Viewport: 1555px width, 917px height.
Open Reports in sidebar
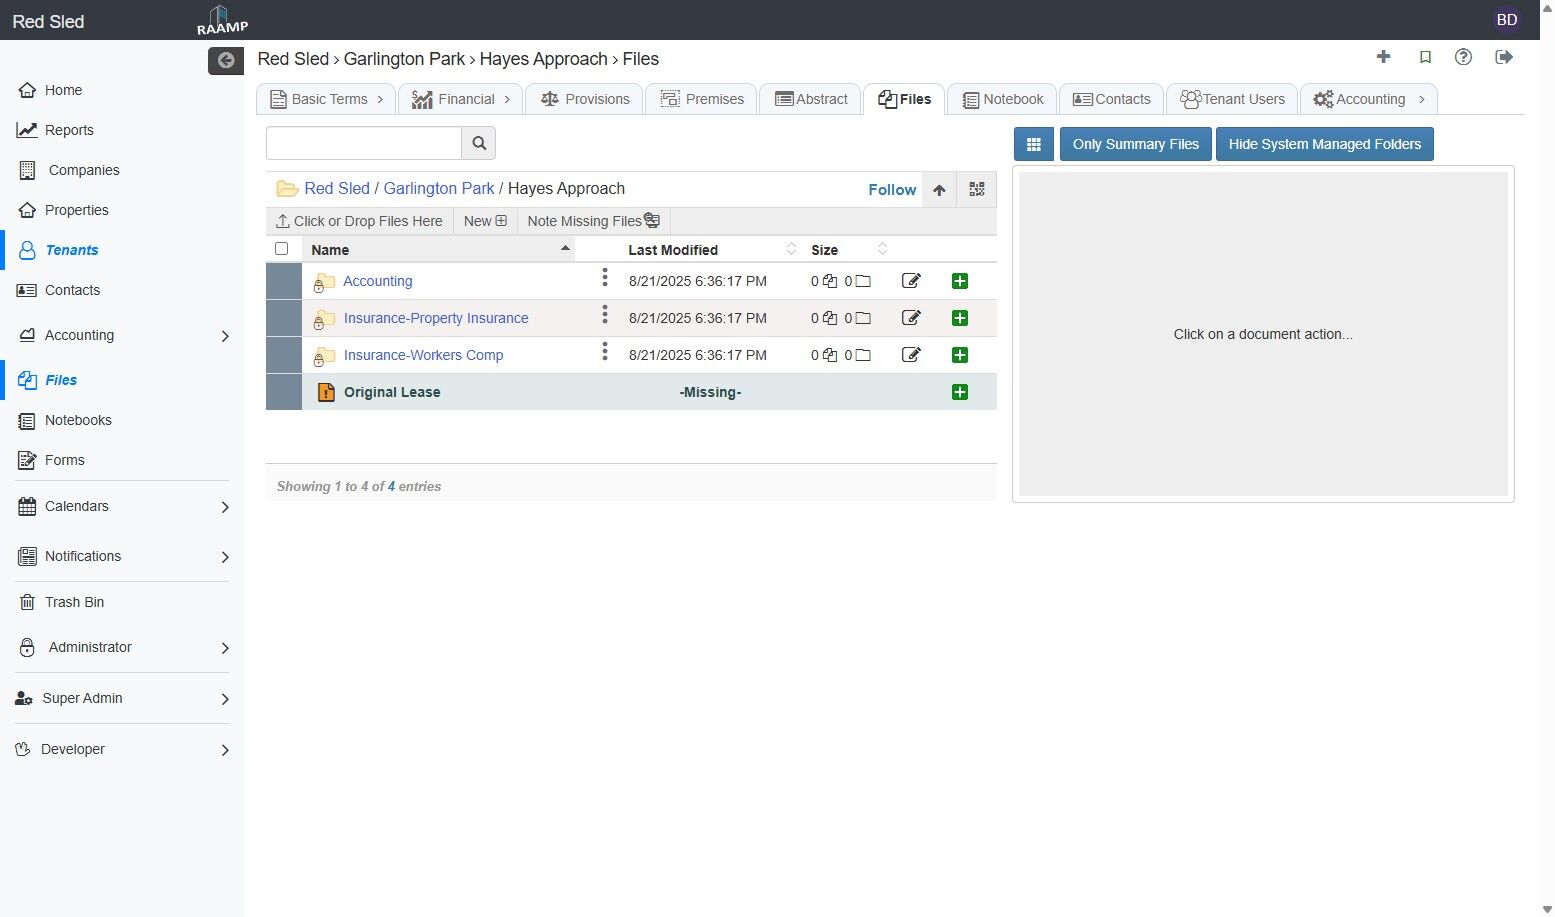[x=69, y=130]
